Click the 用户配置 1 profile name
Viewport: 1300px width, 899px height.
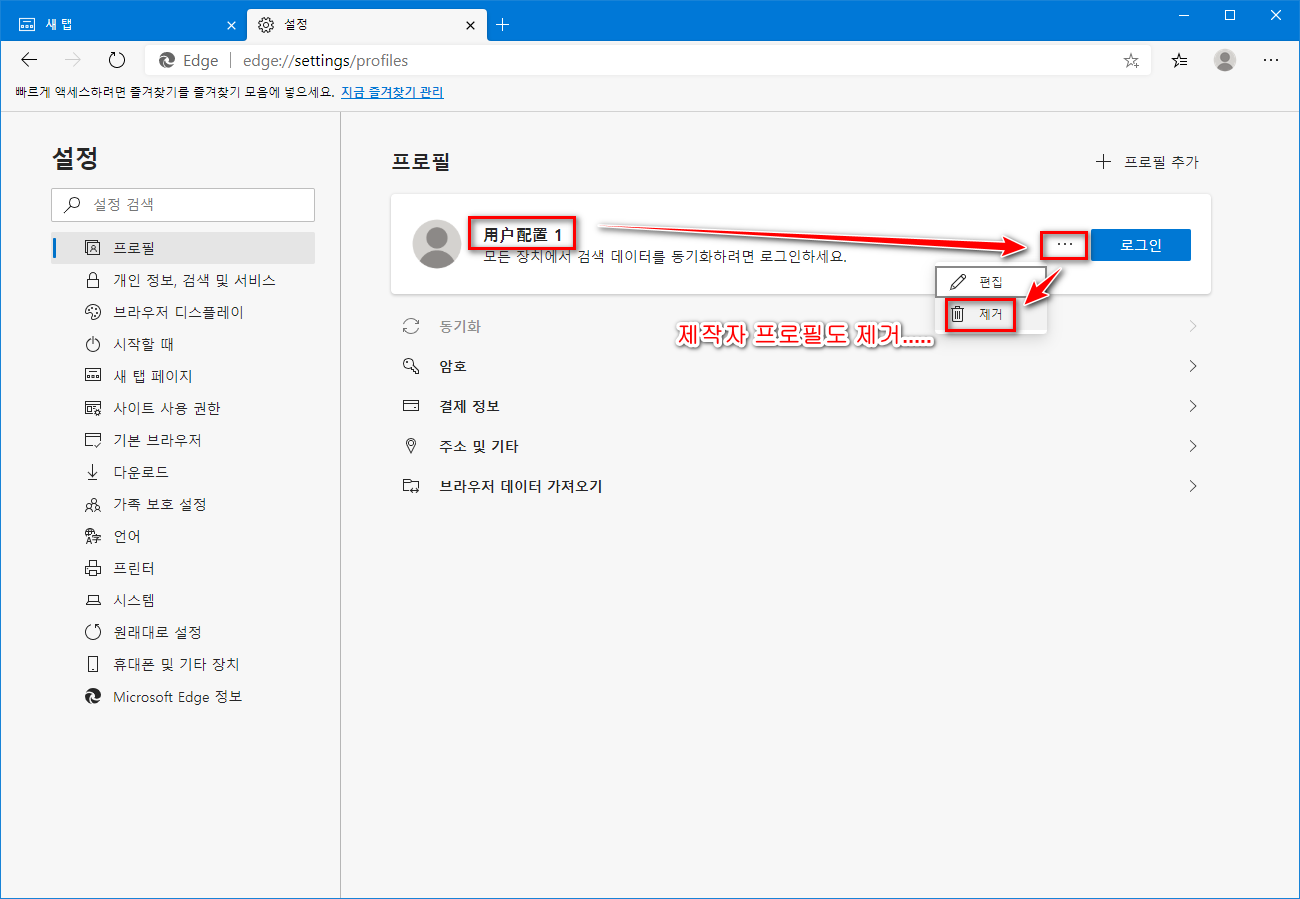pos(523,235)
